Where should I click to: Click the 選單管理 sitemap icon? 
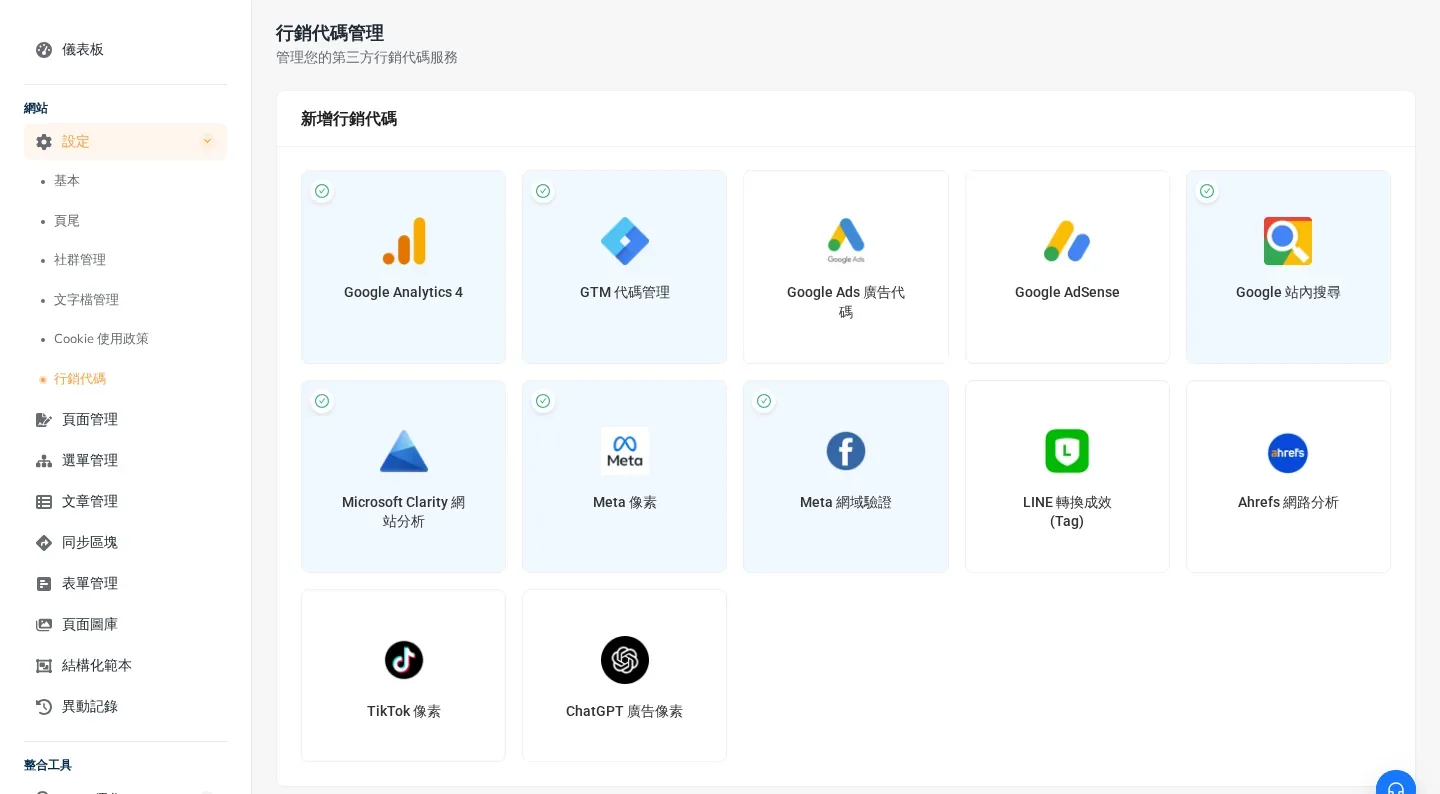(x=44, y=461)
